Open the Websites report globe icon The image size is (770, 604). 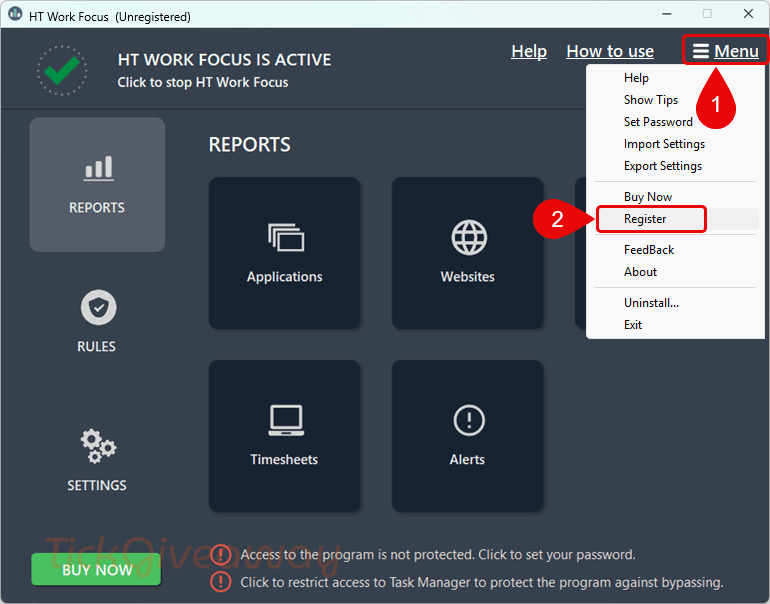pos(469,237)
